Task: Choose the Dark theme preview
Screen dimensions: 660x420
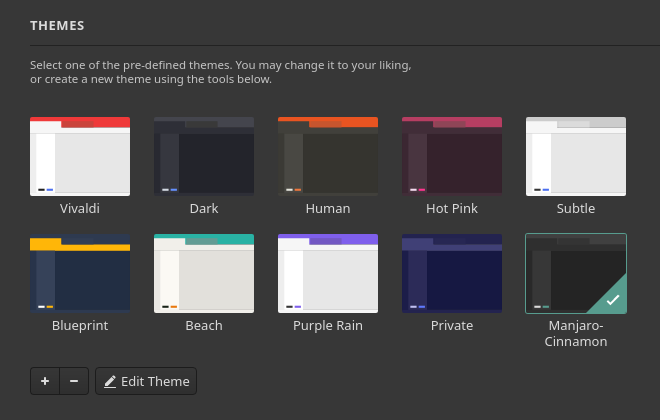Action: click(x=204, y=156)
